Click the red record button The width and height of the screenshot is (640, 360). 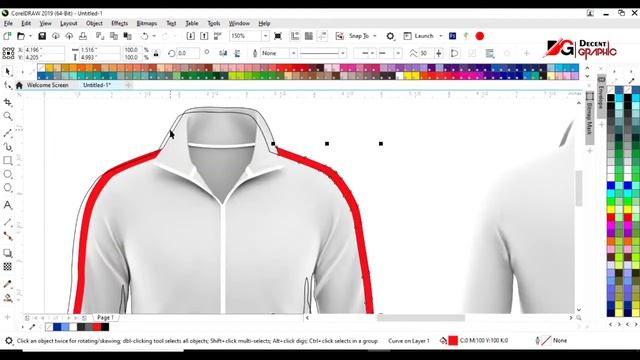point(480,36)
